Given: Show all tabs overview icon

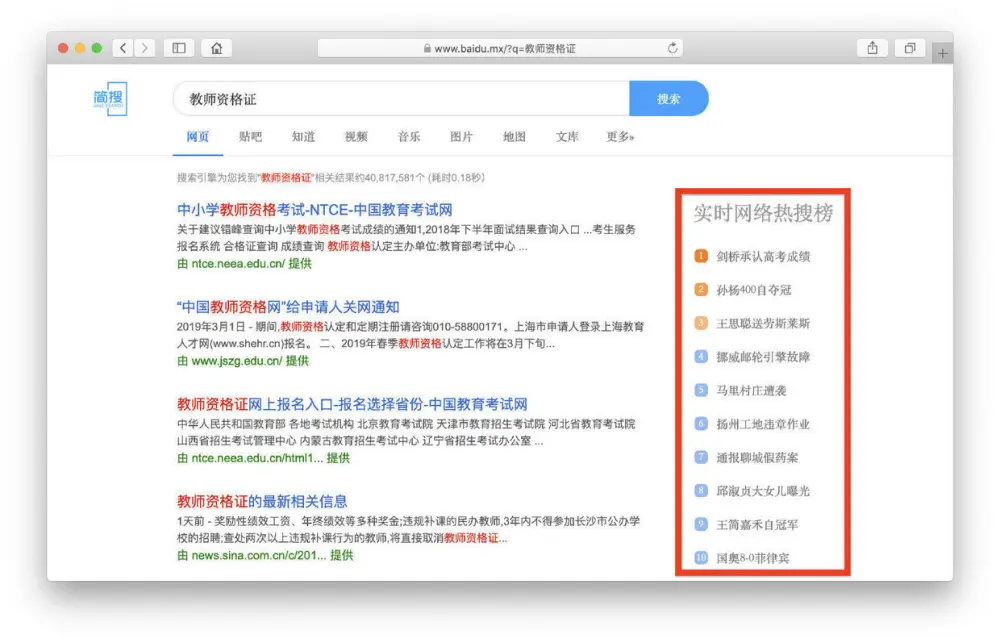Looking at the screenshot, I should 910,48.
